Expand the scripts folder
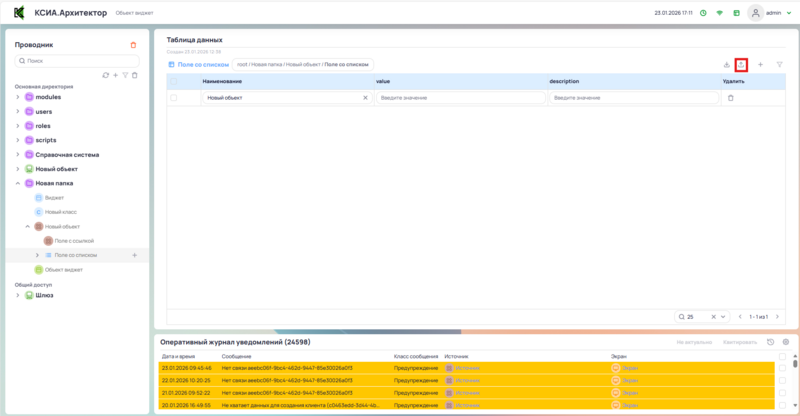800x416 pixels. pyautogui.click(x=18, y=140)
